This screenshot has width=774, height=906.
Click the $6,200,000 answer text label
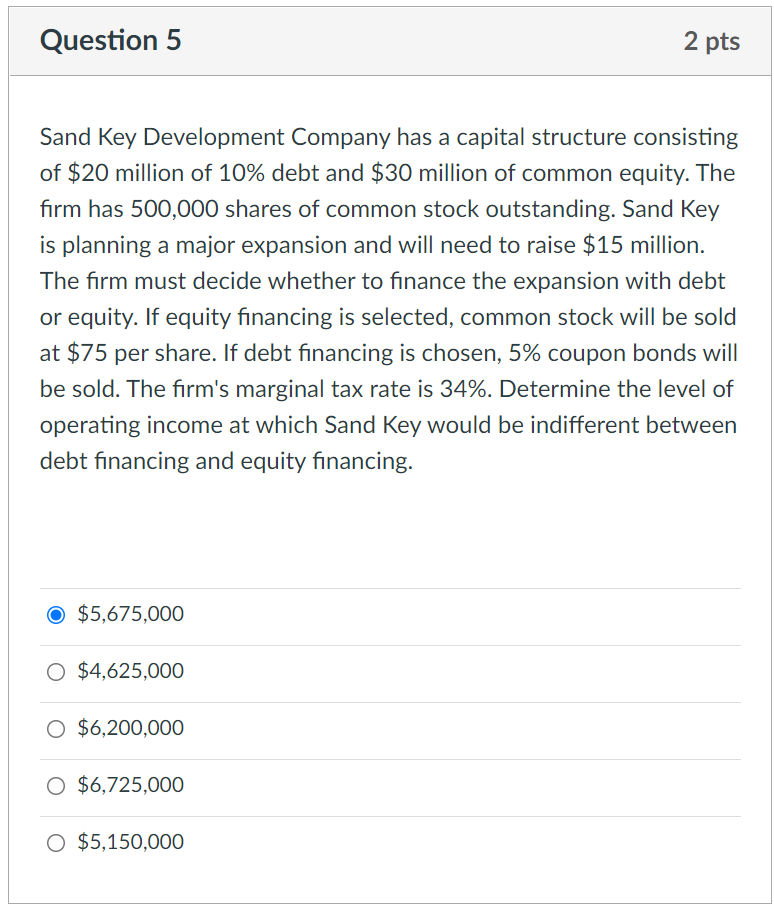(130, 728)
